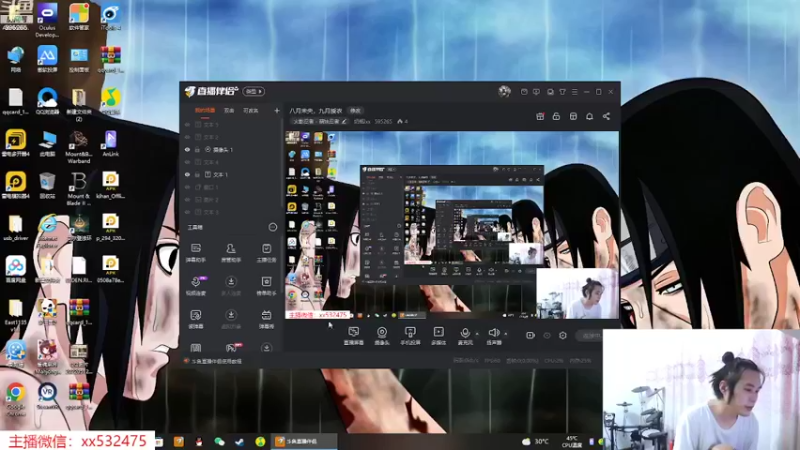Open the AnLink desktop icon
This screenshot has width=800, height=450.
(110, 143)
